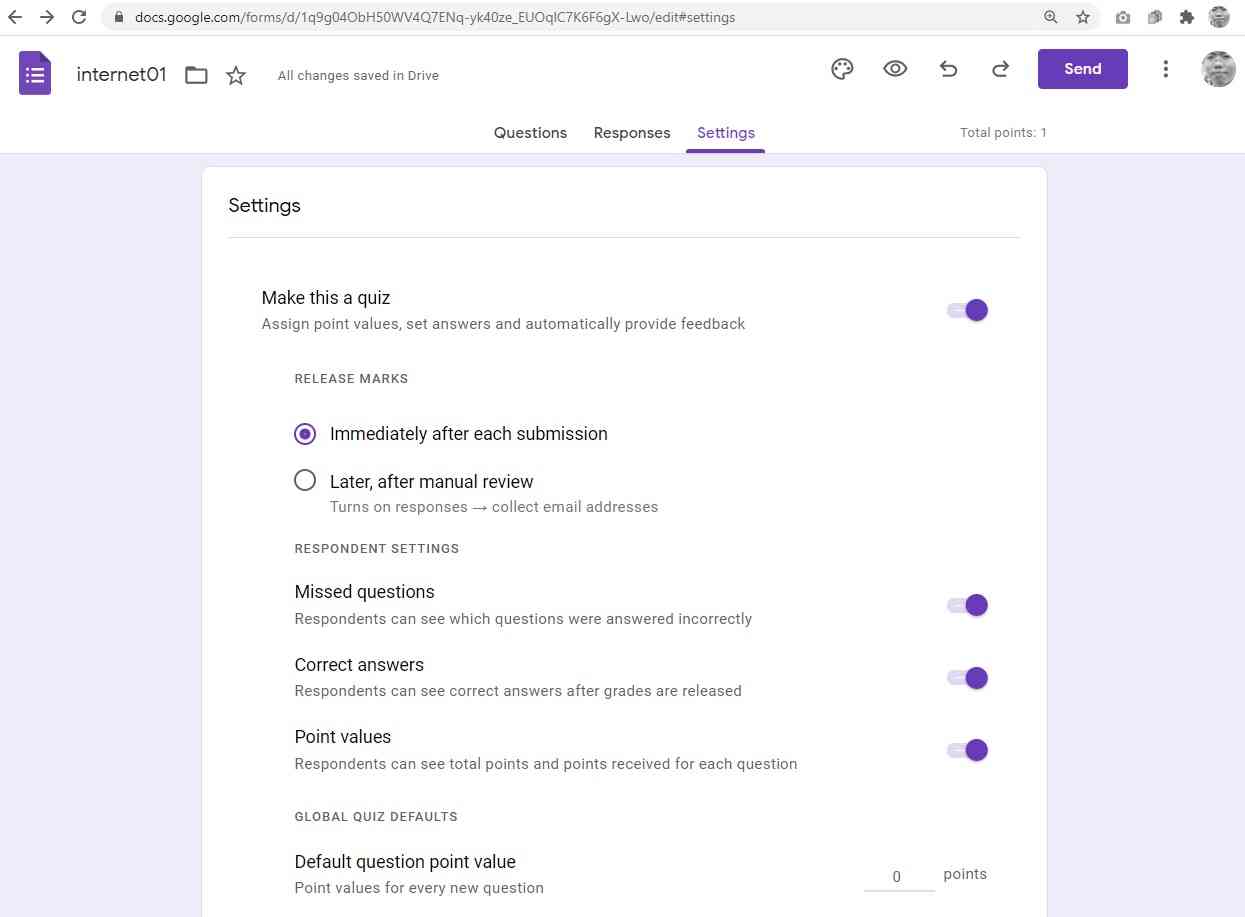The image size is (1245, 917).
Task: Open the more options three-dot menu
Action: [1165, 69]
